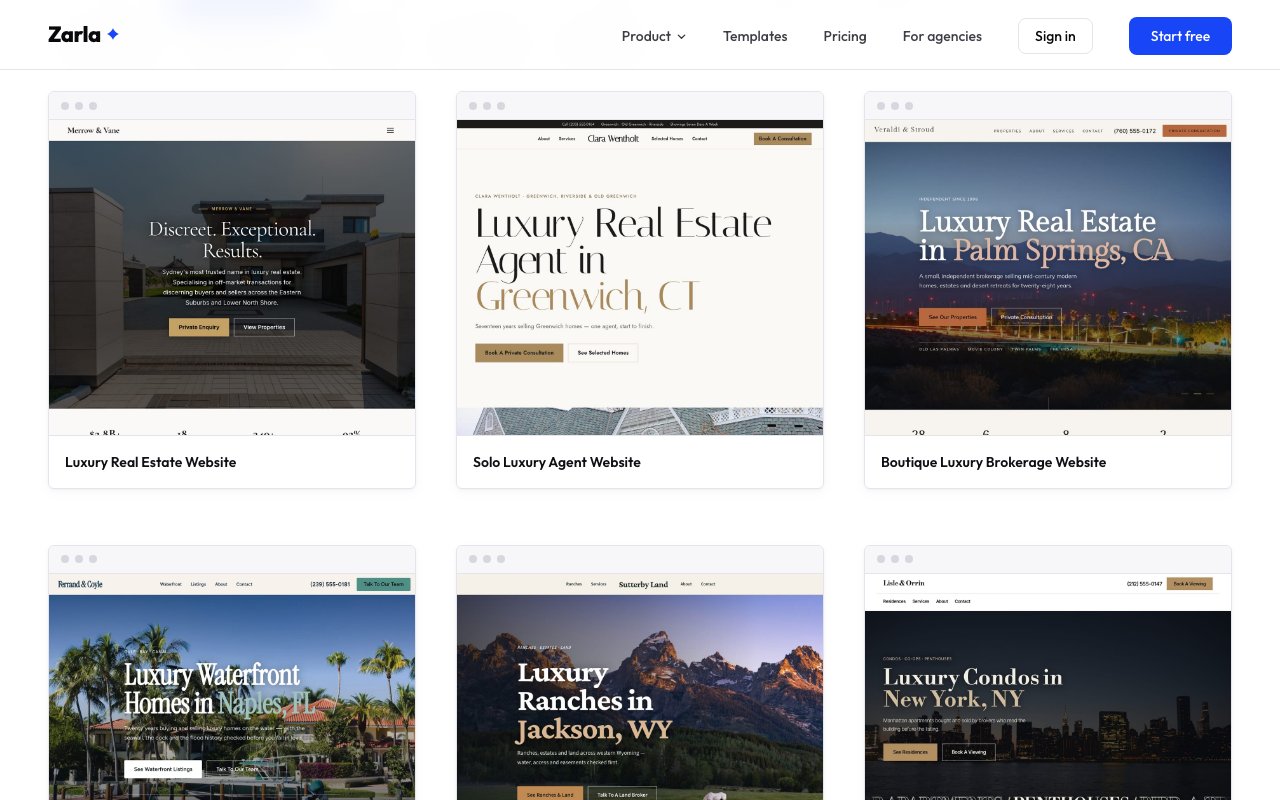The width and height of the screenshot is (1280, 800).
Task: Open the Luxury Real Estate Website title link
Action: pos(151,462)
